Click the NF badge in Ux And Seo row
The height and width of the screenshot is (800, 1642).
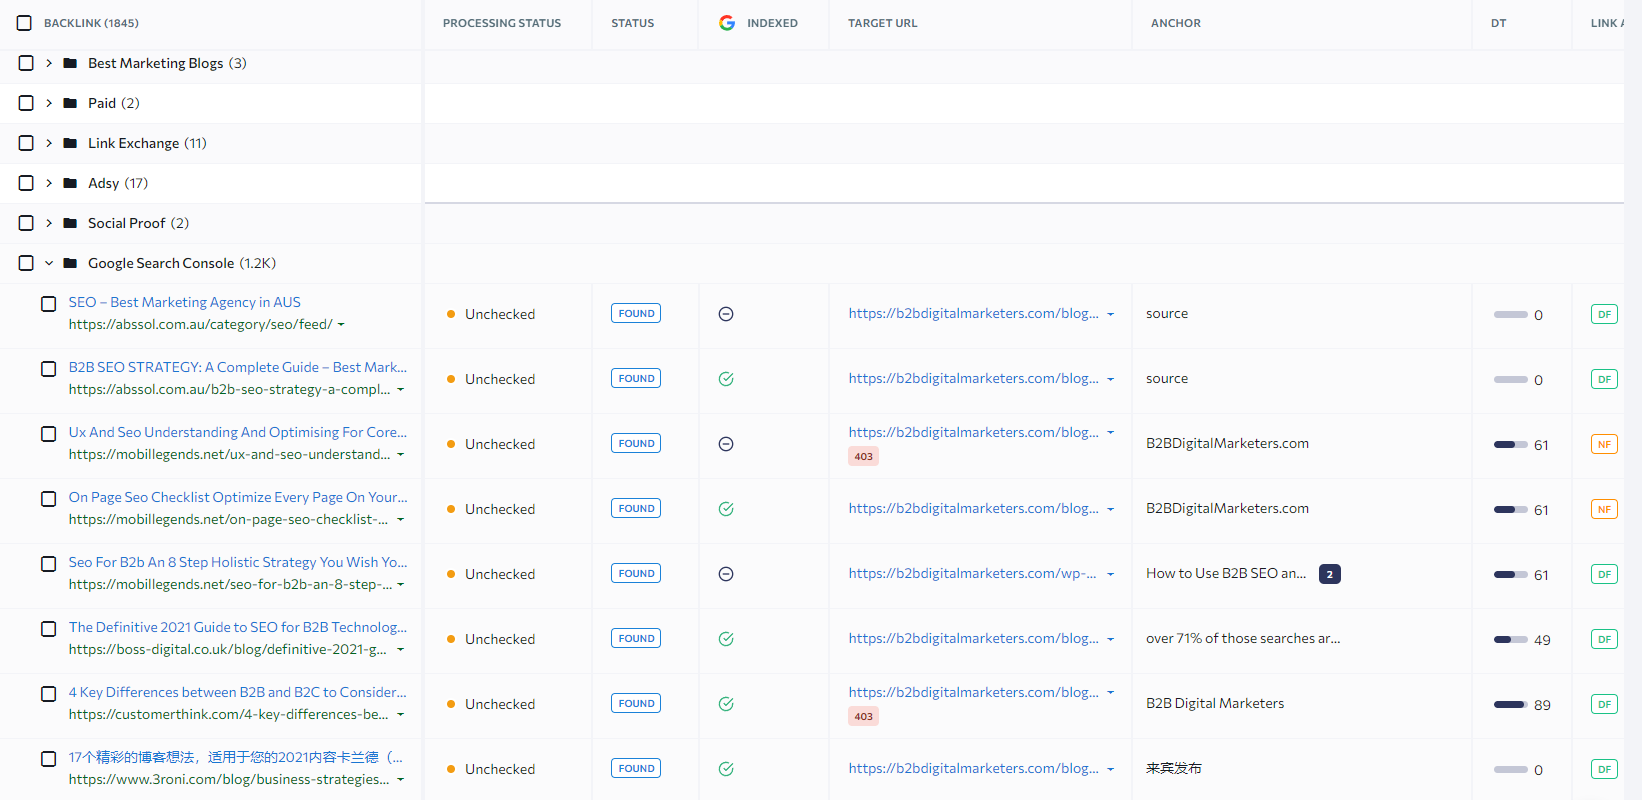pyautogui.click(x=1604, y=444)
